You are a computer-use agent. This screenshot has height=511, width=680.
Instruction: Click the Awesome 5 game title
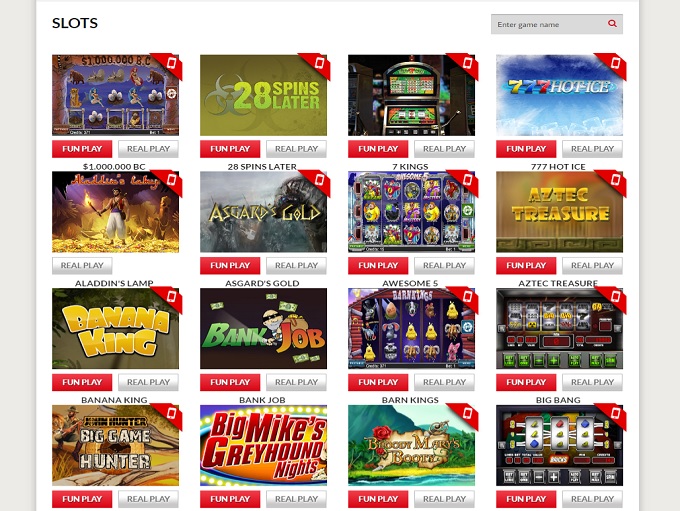pyautogui.click(x=410, y=283)
